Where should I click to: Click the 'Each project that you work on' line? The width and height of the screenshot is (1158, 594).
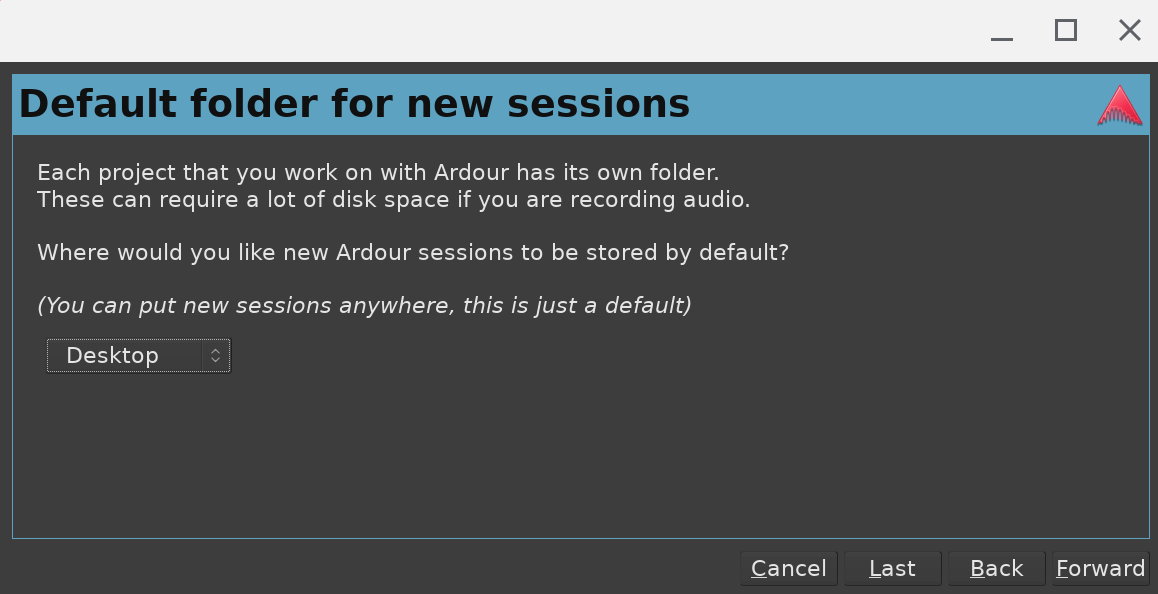tap(378, 172)
